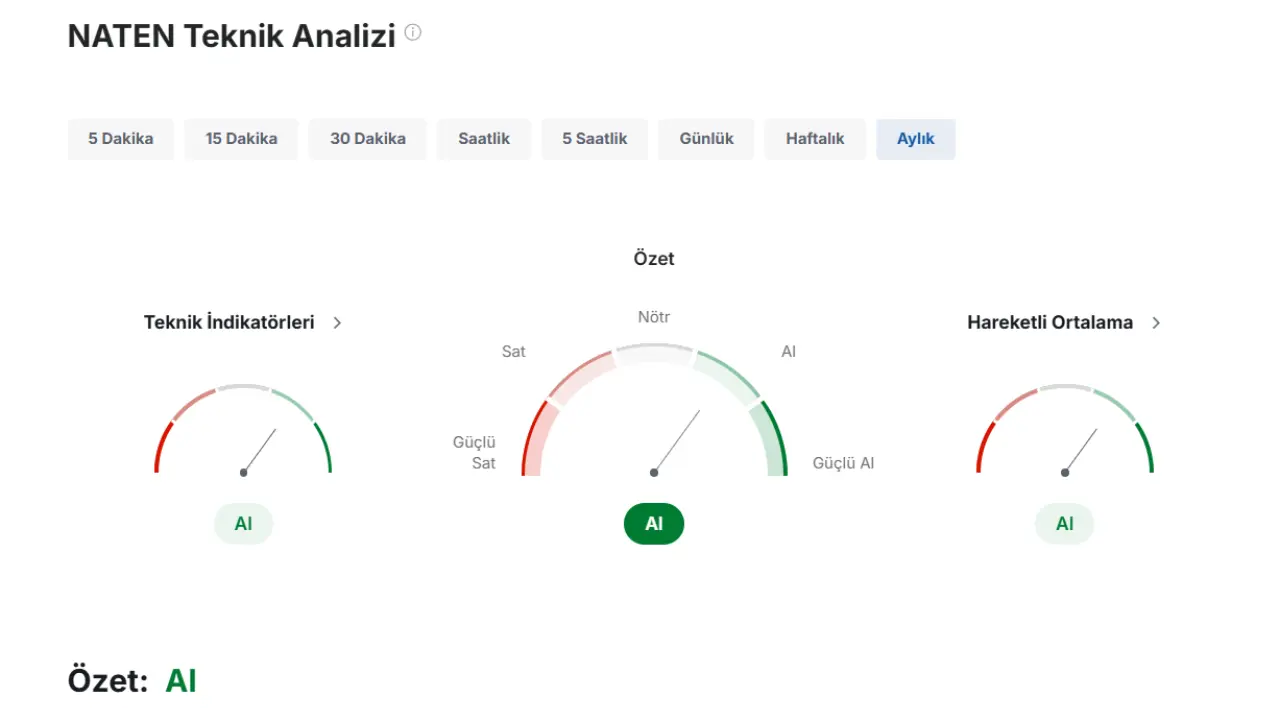Click the info icon beside NATEN Teknik Analizi
Image resolution: width=1280 pixels, height=721 pixels.
tap(413, 33)
